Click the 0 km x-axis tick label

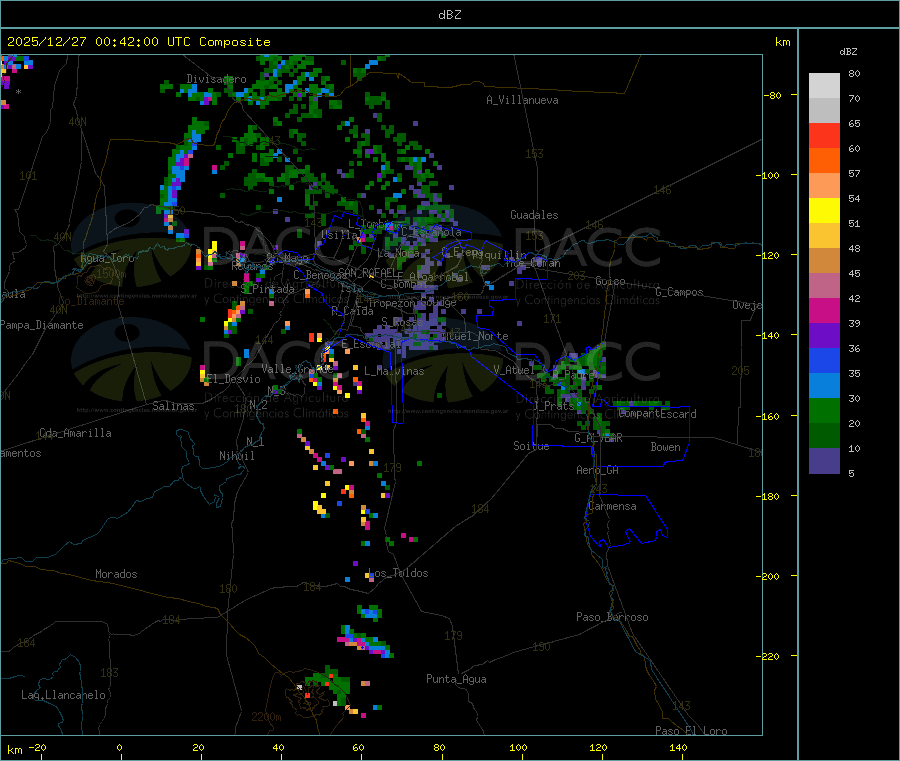coord(119,747)
